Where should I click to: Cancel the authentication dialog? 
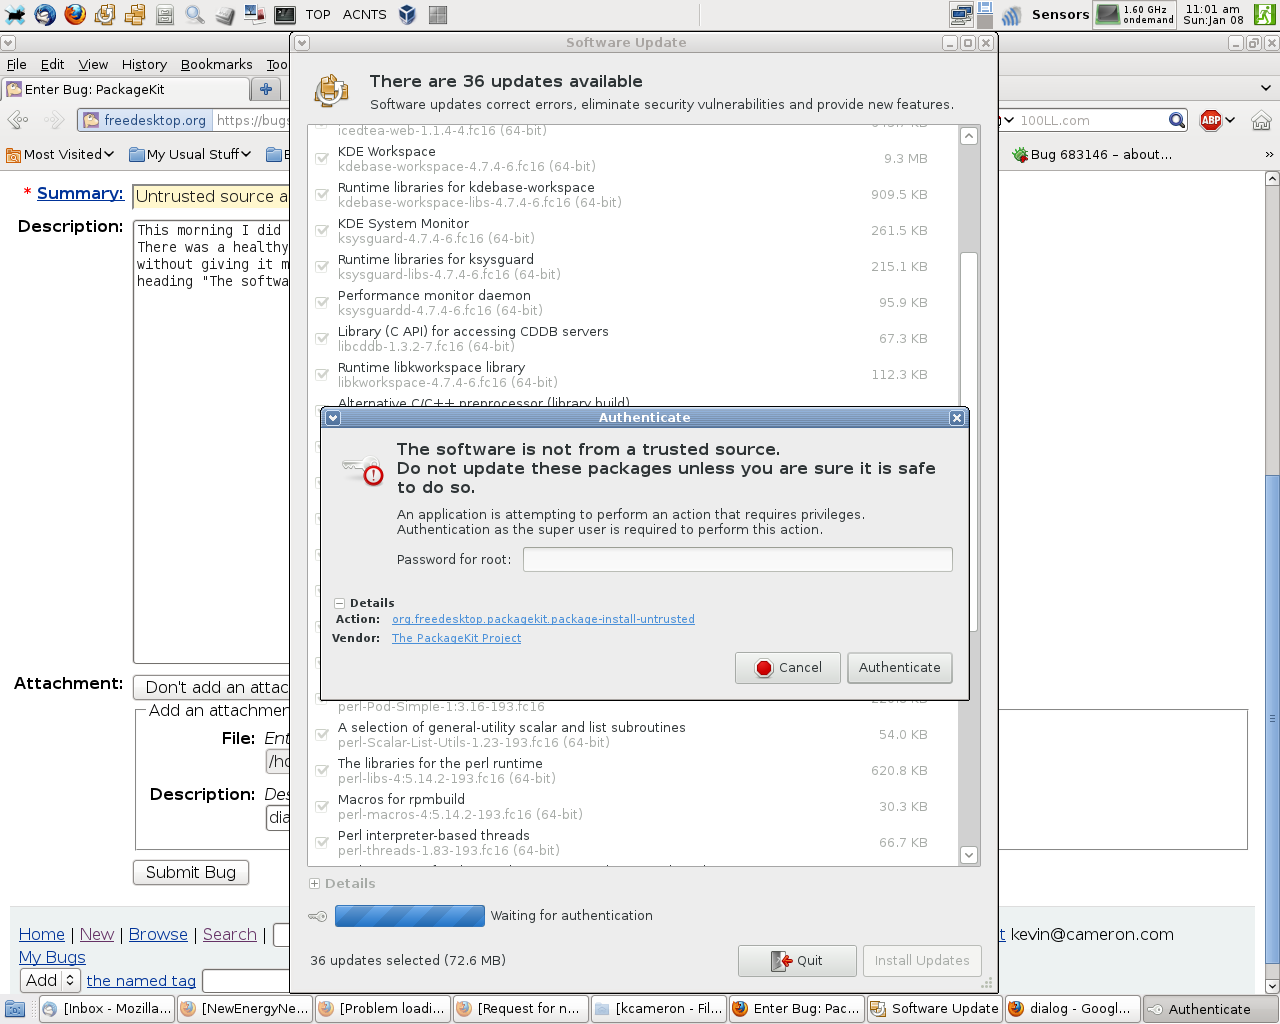[x=788, y=667]
